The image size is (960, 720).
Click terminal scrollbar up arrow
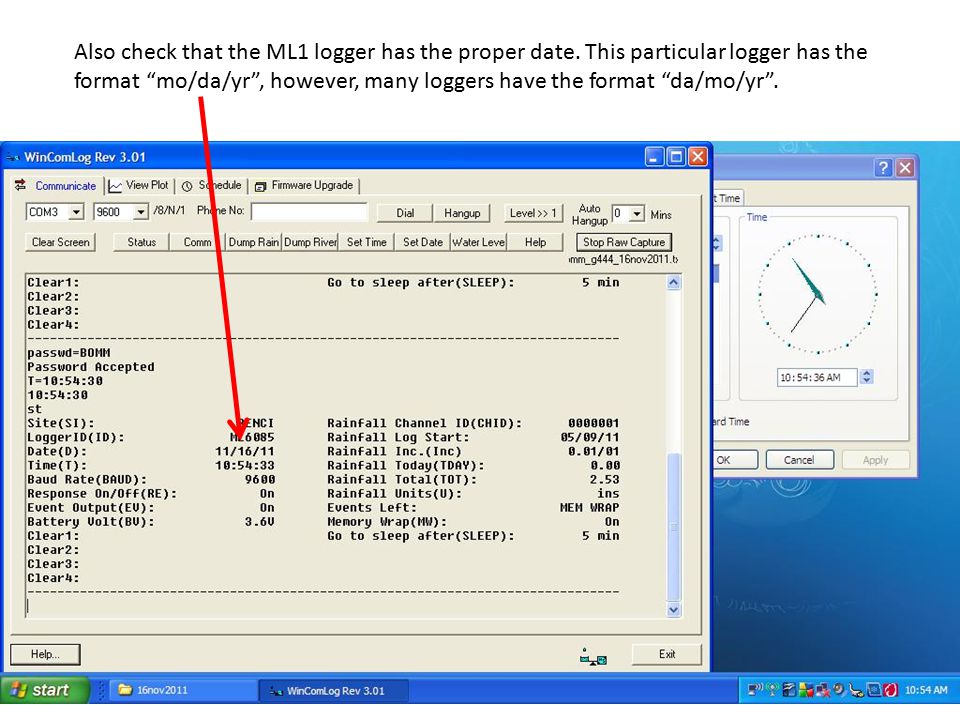click(x=673, y=282)
